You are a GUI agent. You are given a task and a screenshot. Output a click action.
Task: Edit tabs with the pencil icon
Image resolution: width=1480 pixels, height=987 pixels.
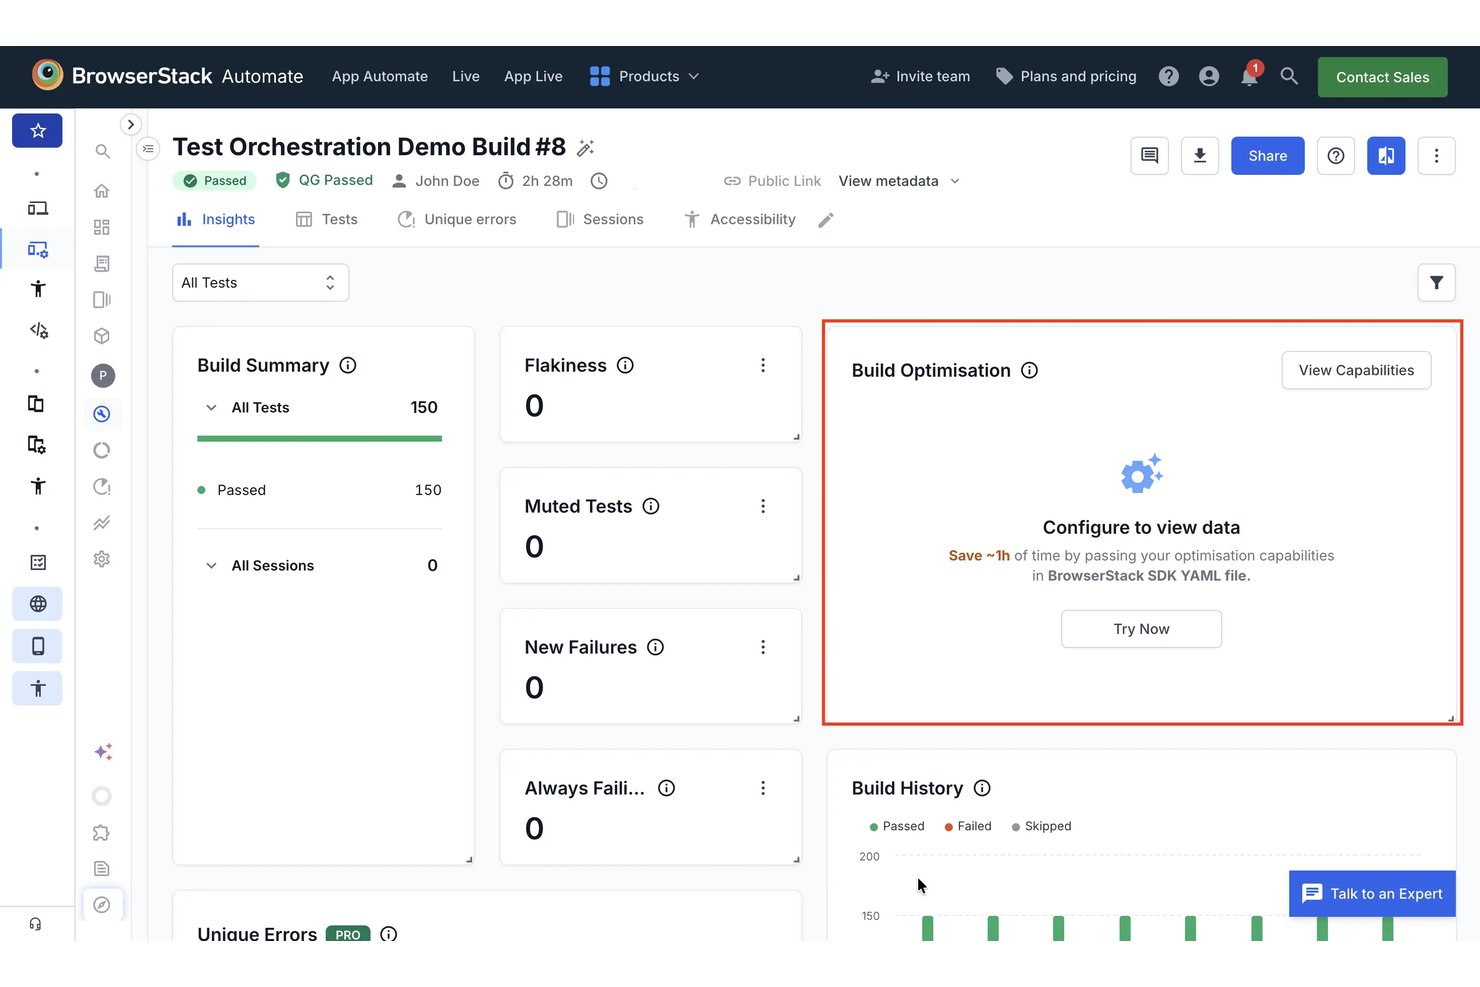(x=826, y=220)
